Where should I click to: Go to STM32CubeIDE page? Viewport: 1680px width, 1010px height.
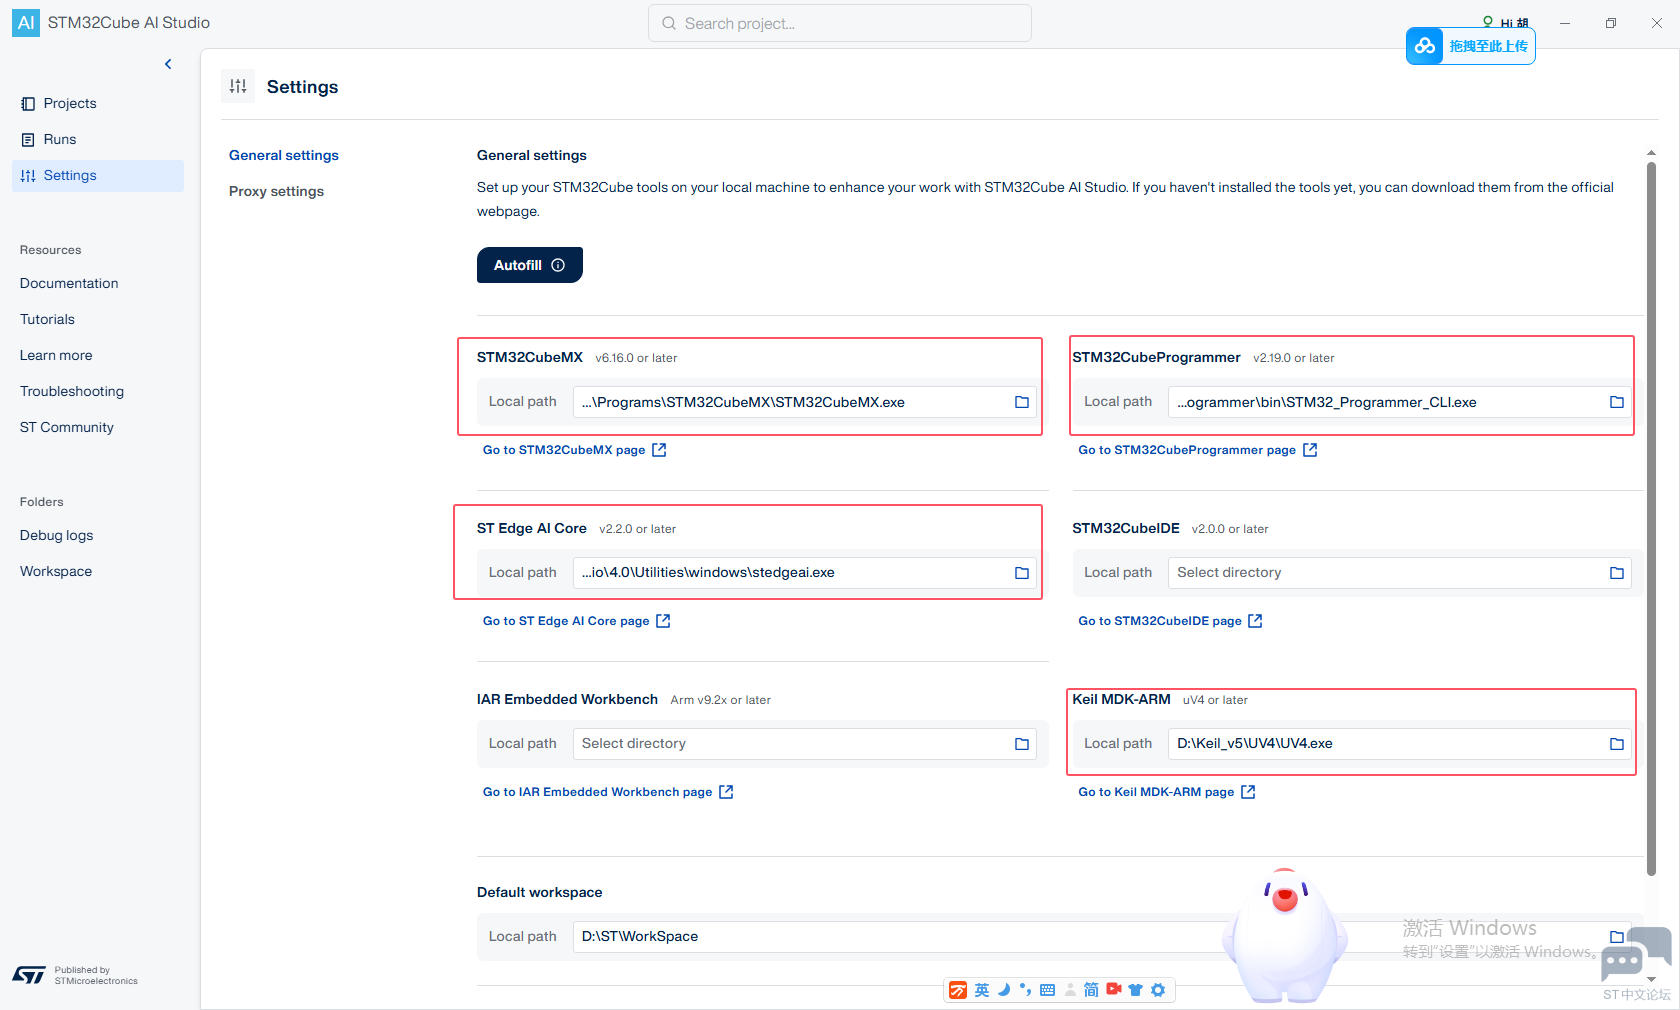(x=1170, y=621)
